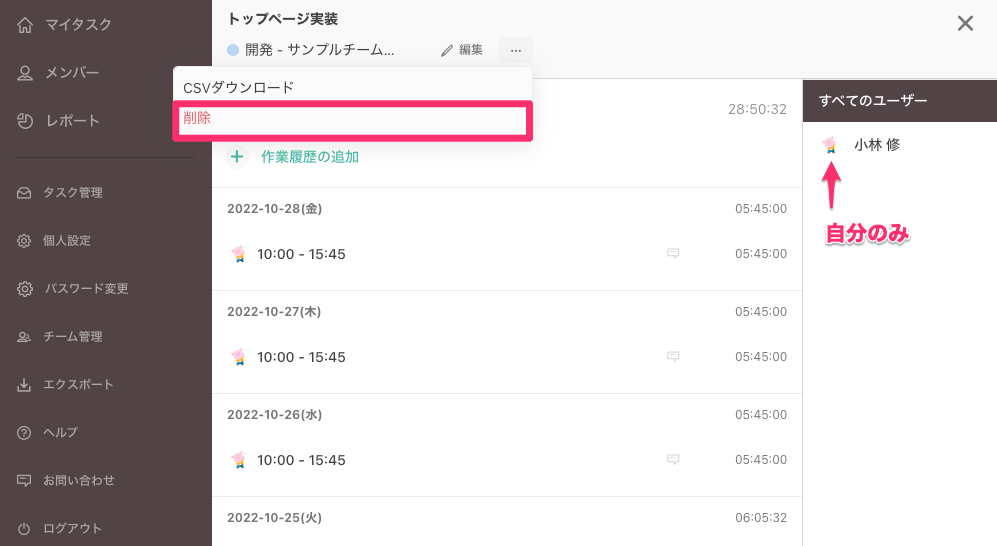Open the エクスポート export page
The image size is (997, 546).
(x=78, y=385)
